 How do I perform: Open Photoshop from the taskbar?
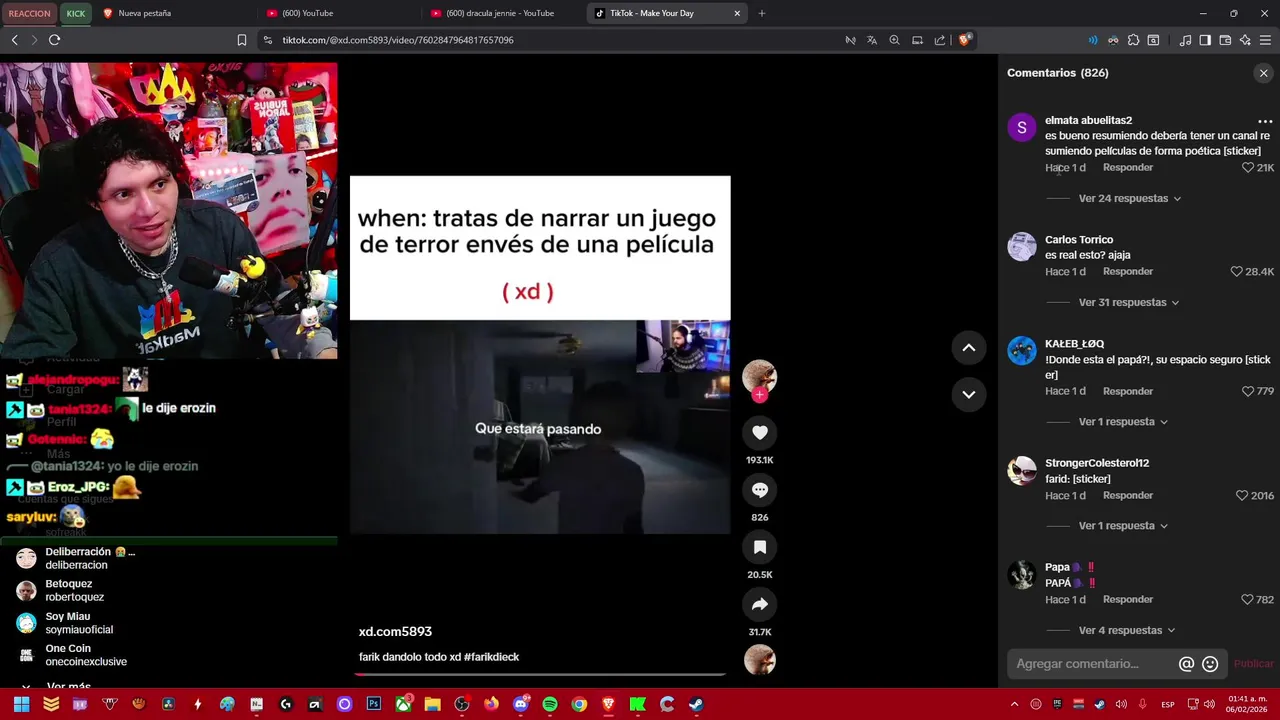coord(374,704)
